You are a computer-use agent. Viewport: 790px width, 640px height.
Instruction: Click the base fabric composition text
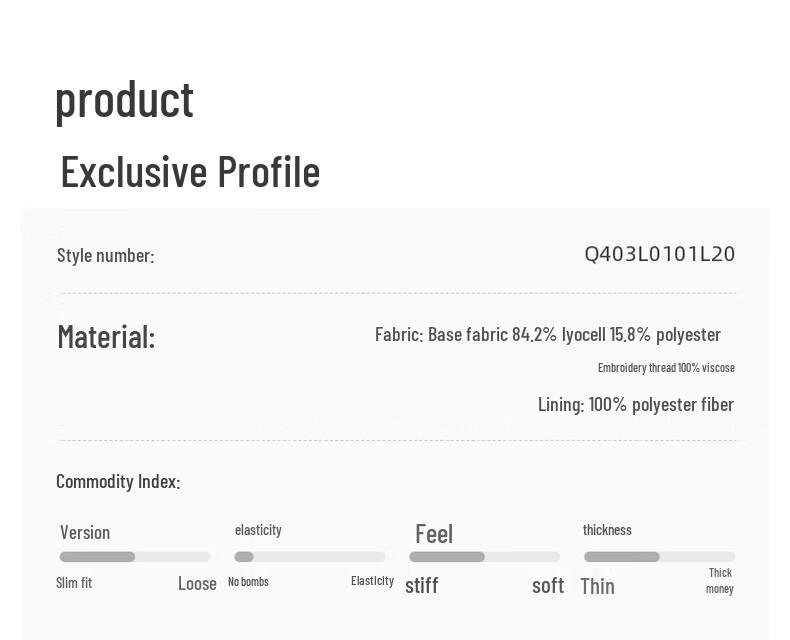pos(548,334)
